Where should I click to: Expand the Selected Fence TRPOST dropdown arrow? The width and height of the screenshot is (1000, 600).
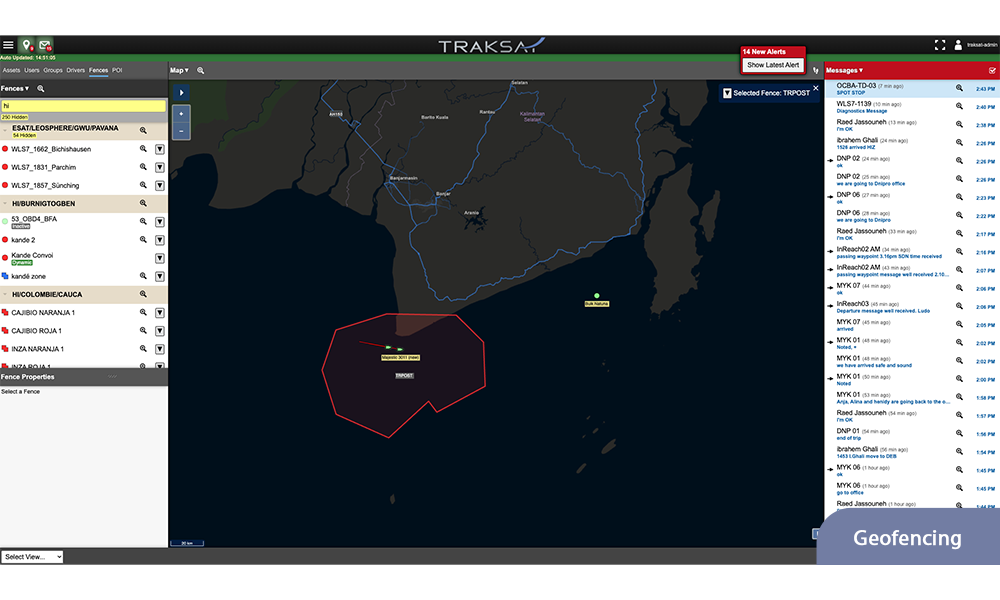727,93
